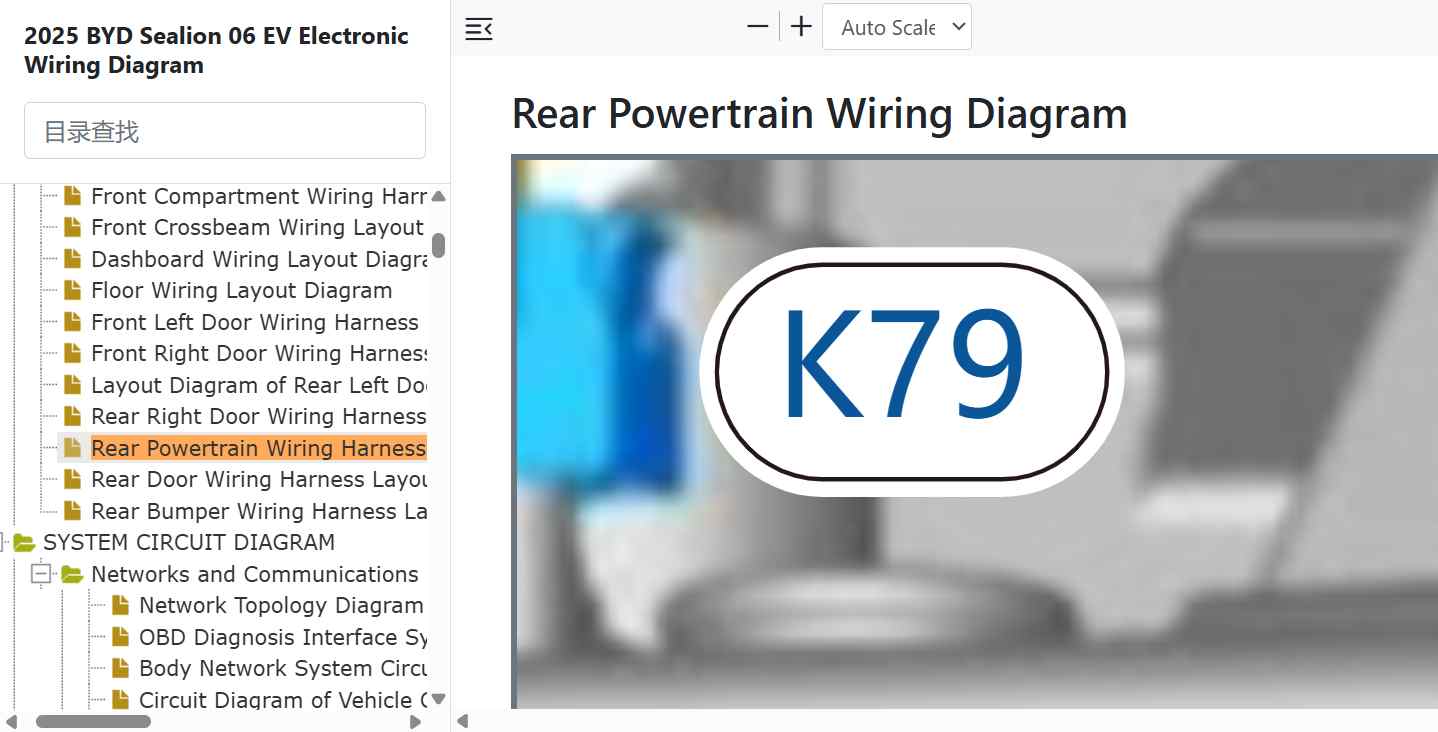Focus the 目录查找 search field

225,131
